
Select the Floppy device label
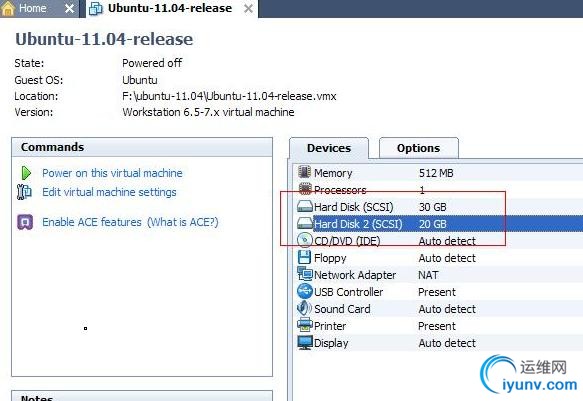(330, 258)
